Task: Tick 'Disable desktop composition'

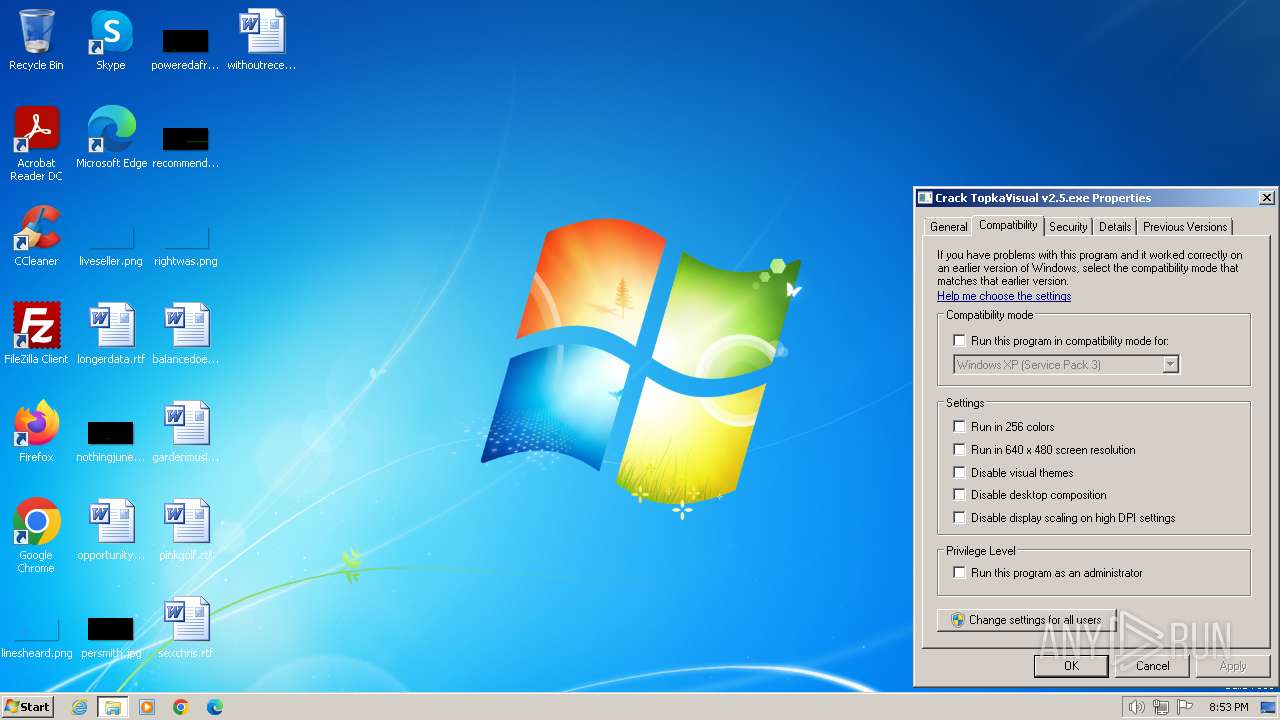Action: (960, 495)
